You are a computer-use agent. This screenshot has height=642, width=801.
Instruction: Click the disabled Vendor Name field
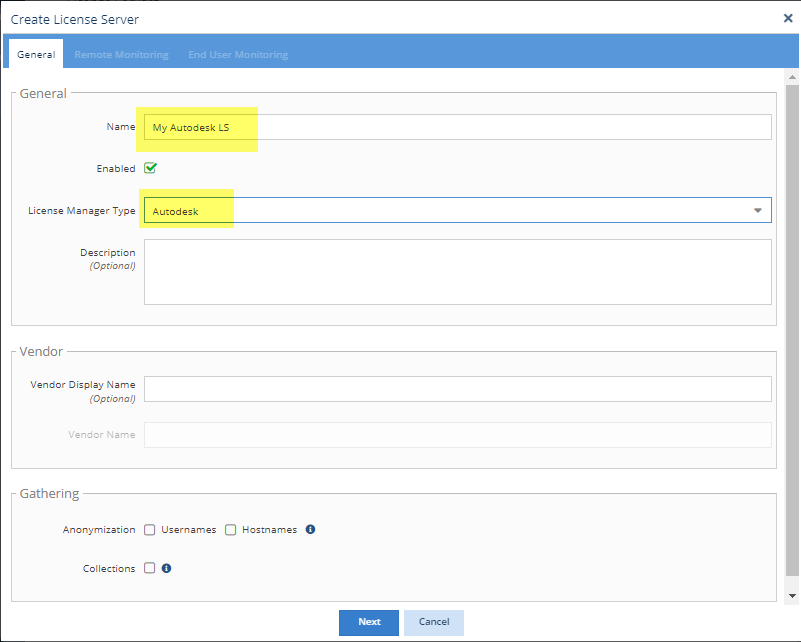click(x=457, y=435)
